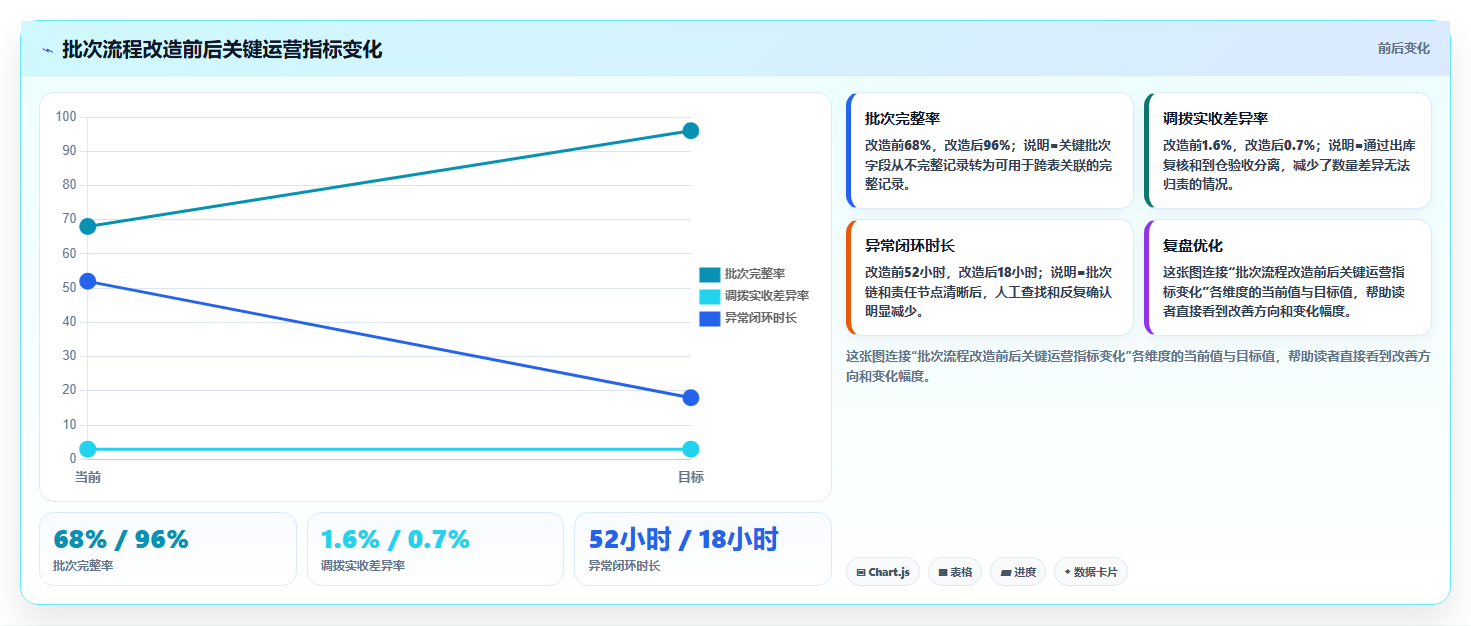Click the 100 y-axis tick label

pyautogui.click(x=66, y=117)
